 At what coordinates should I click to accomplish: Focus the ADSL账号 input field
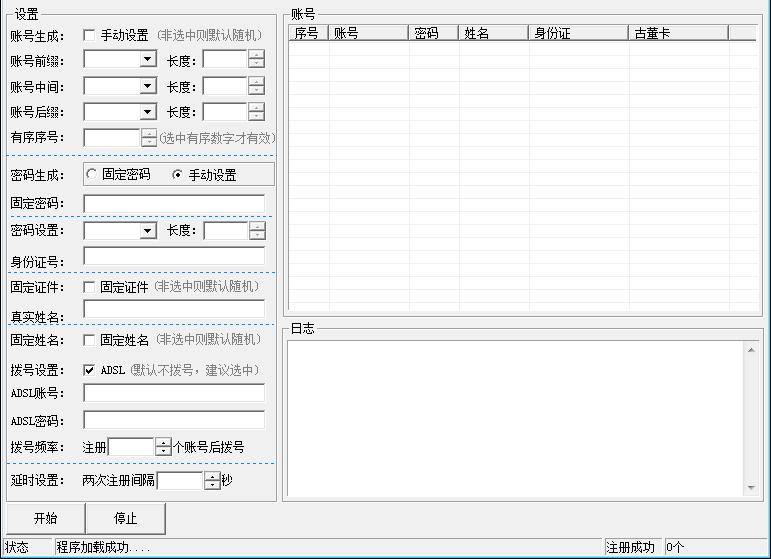(174, 393)
